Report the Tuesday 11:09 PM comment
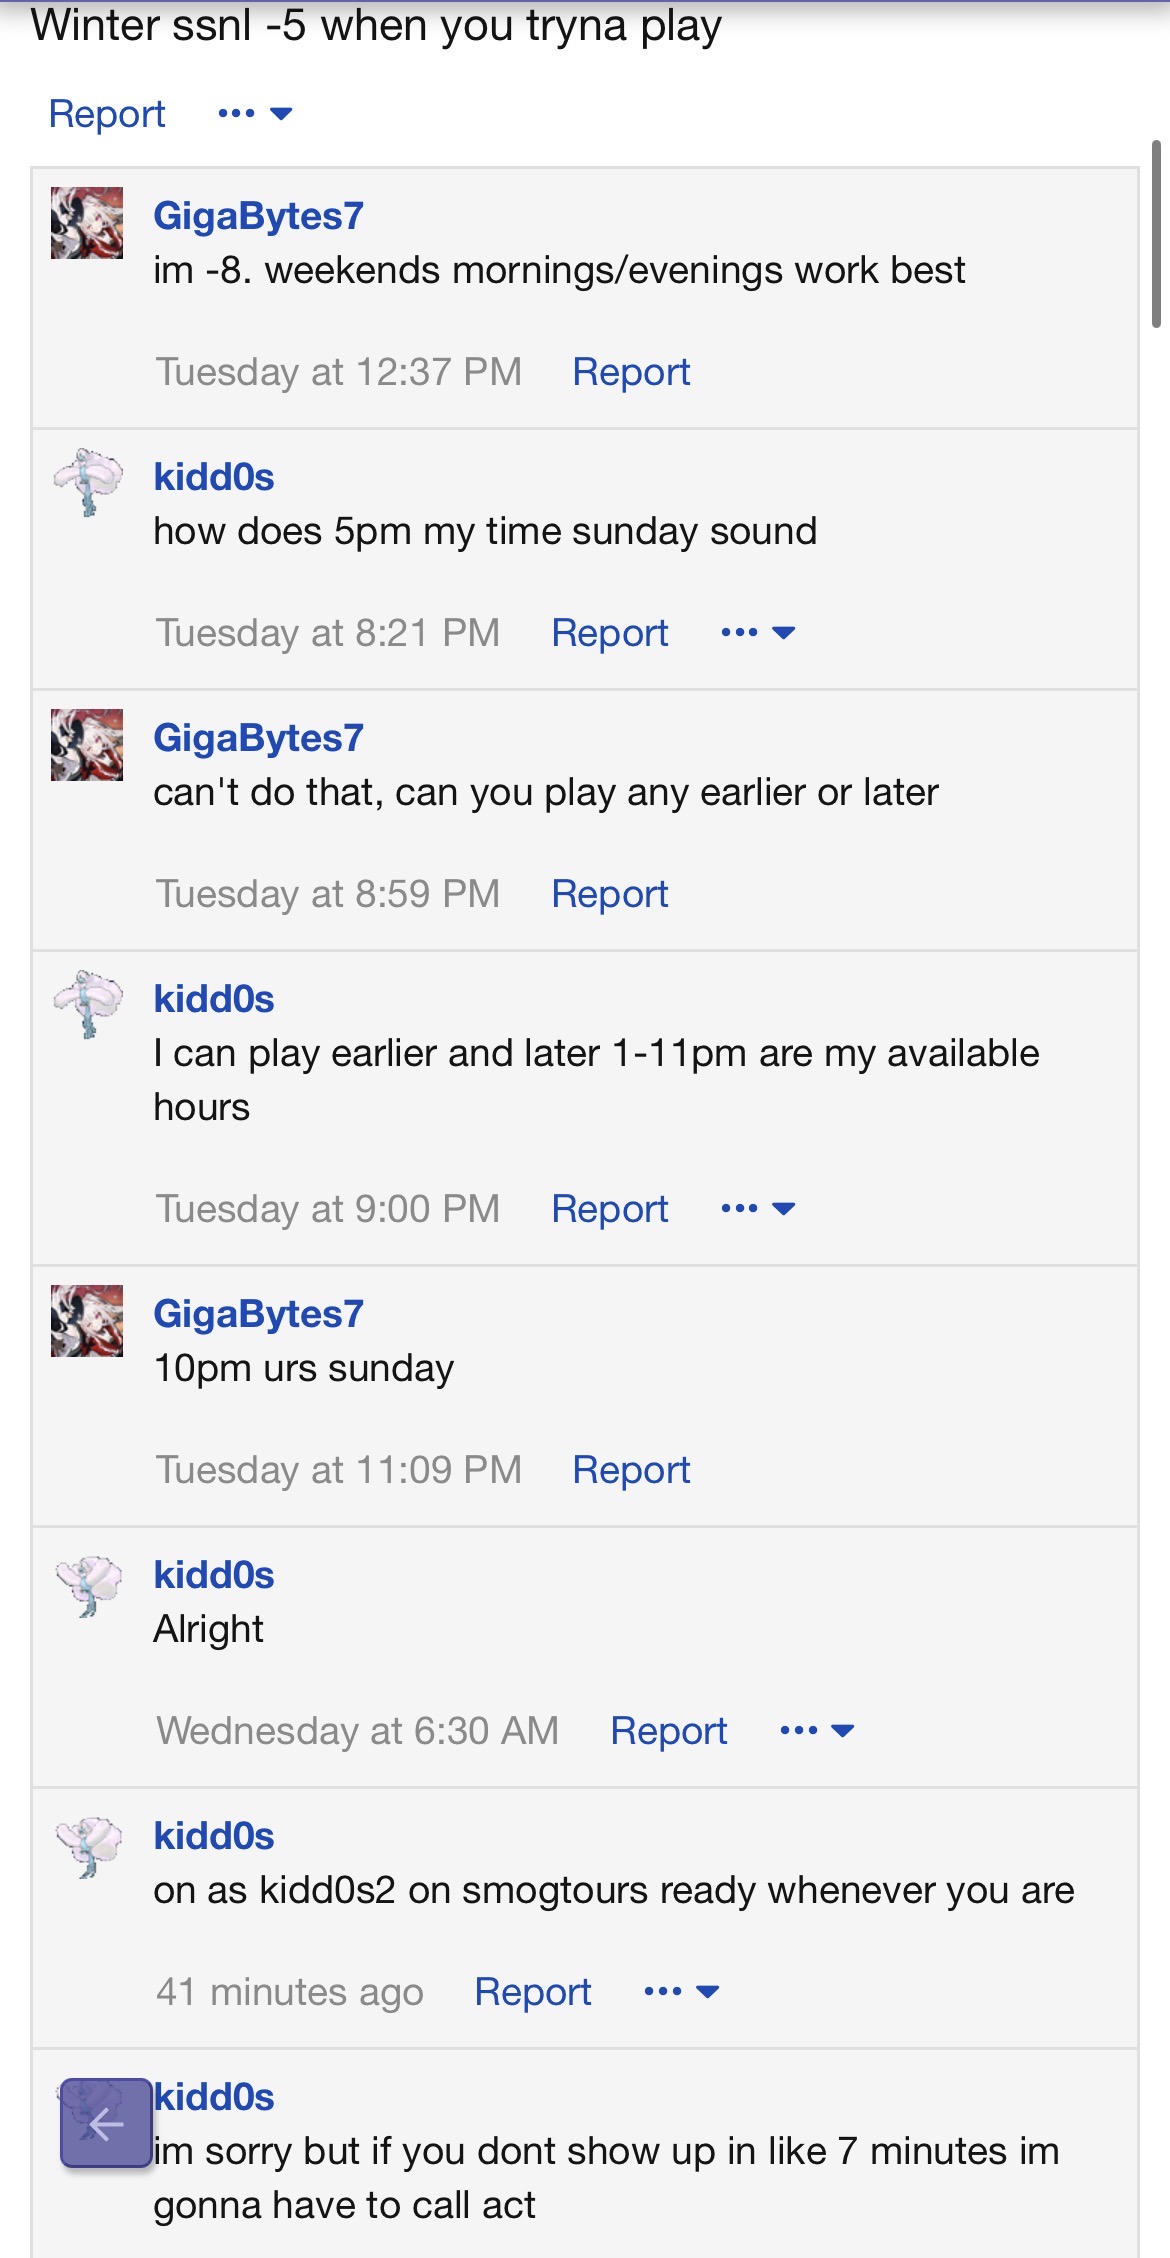This screenshot has width=1170, height=2258. point(631,1470)
